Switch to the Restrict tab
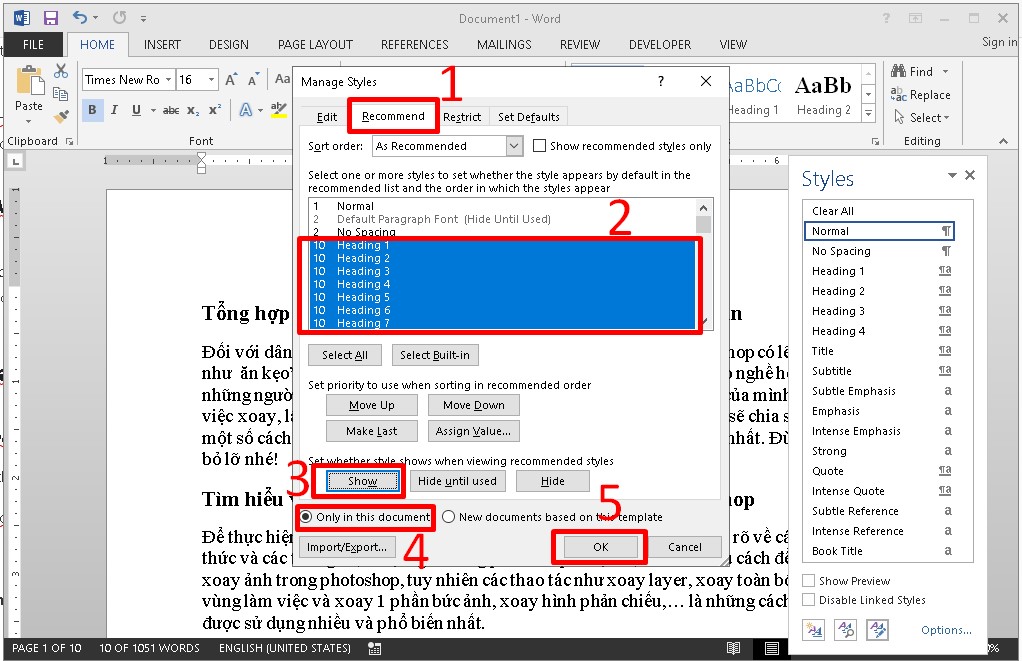 [x=462, y=116]
